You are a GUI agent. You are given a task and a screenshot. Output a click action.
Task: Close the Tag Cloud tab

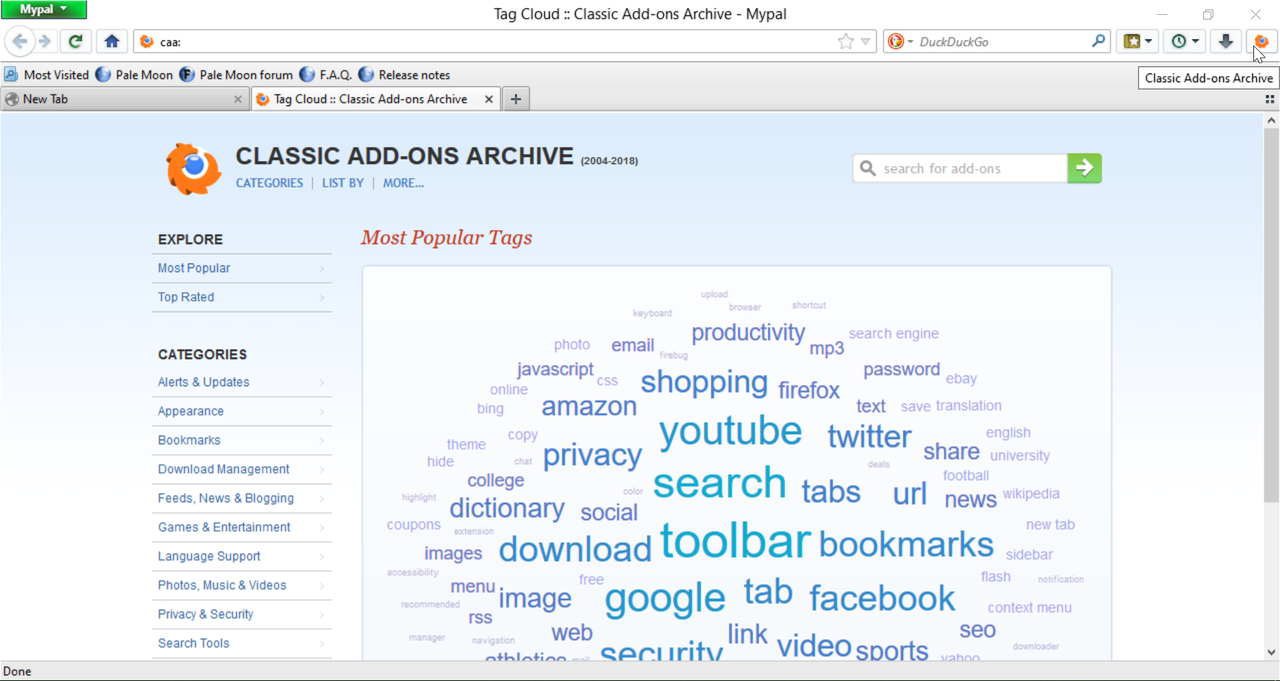(489, 99)
